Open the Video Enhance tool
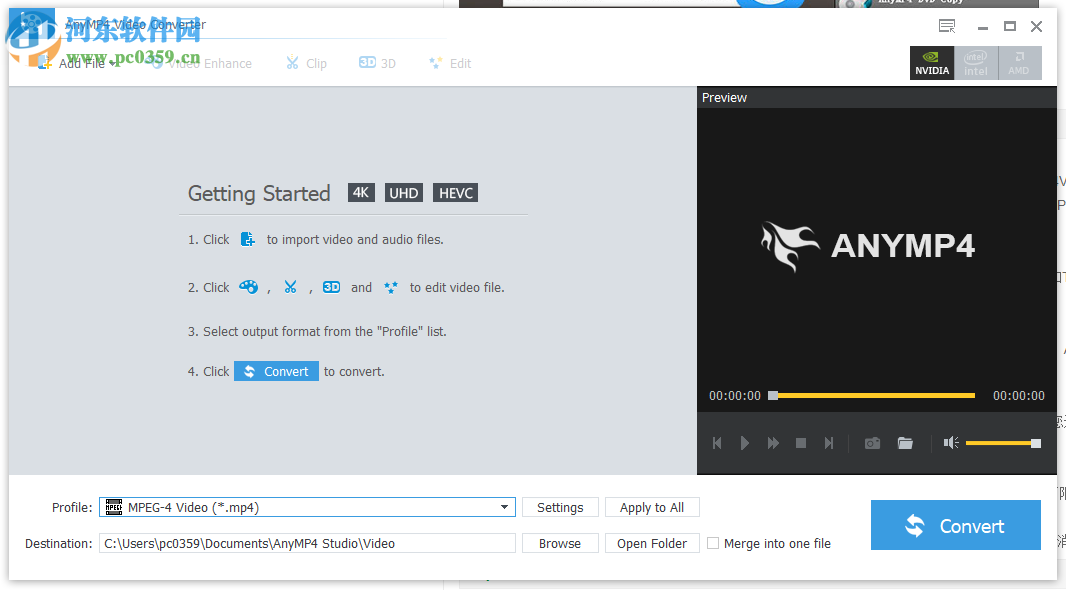Viewport: 1066px width, 590px height. tap(201, 63)
